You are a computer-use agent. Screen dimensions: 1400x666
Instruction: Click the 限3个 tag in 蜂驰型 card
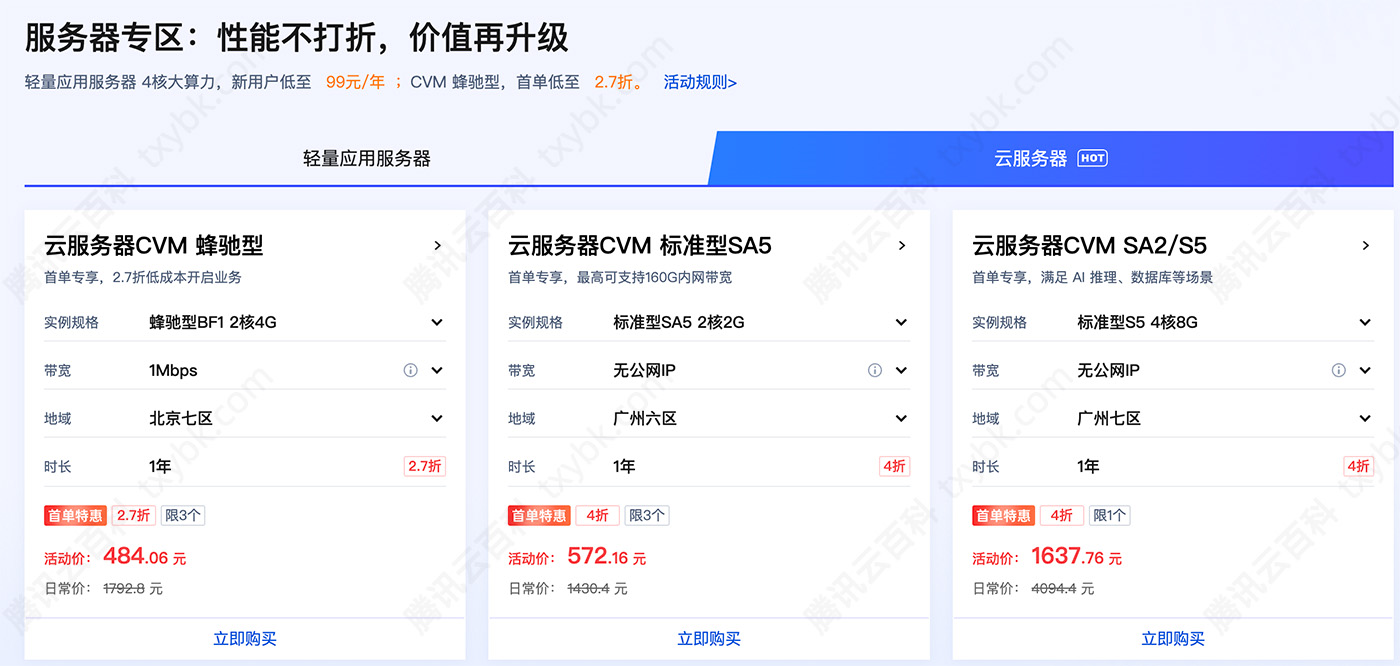183,516
